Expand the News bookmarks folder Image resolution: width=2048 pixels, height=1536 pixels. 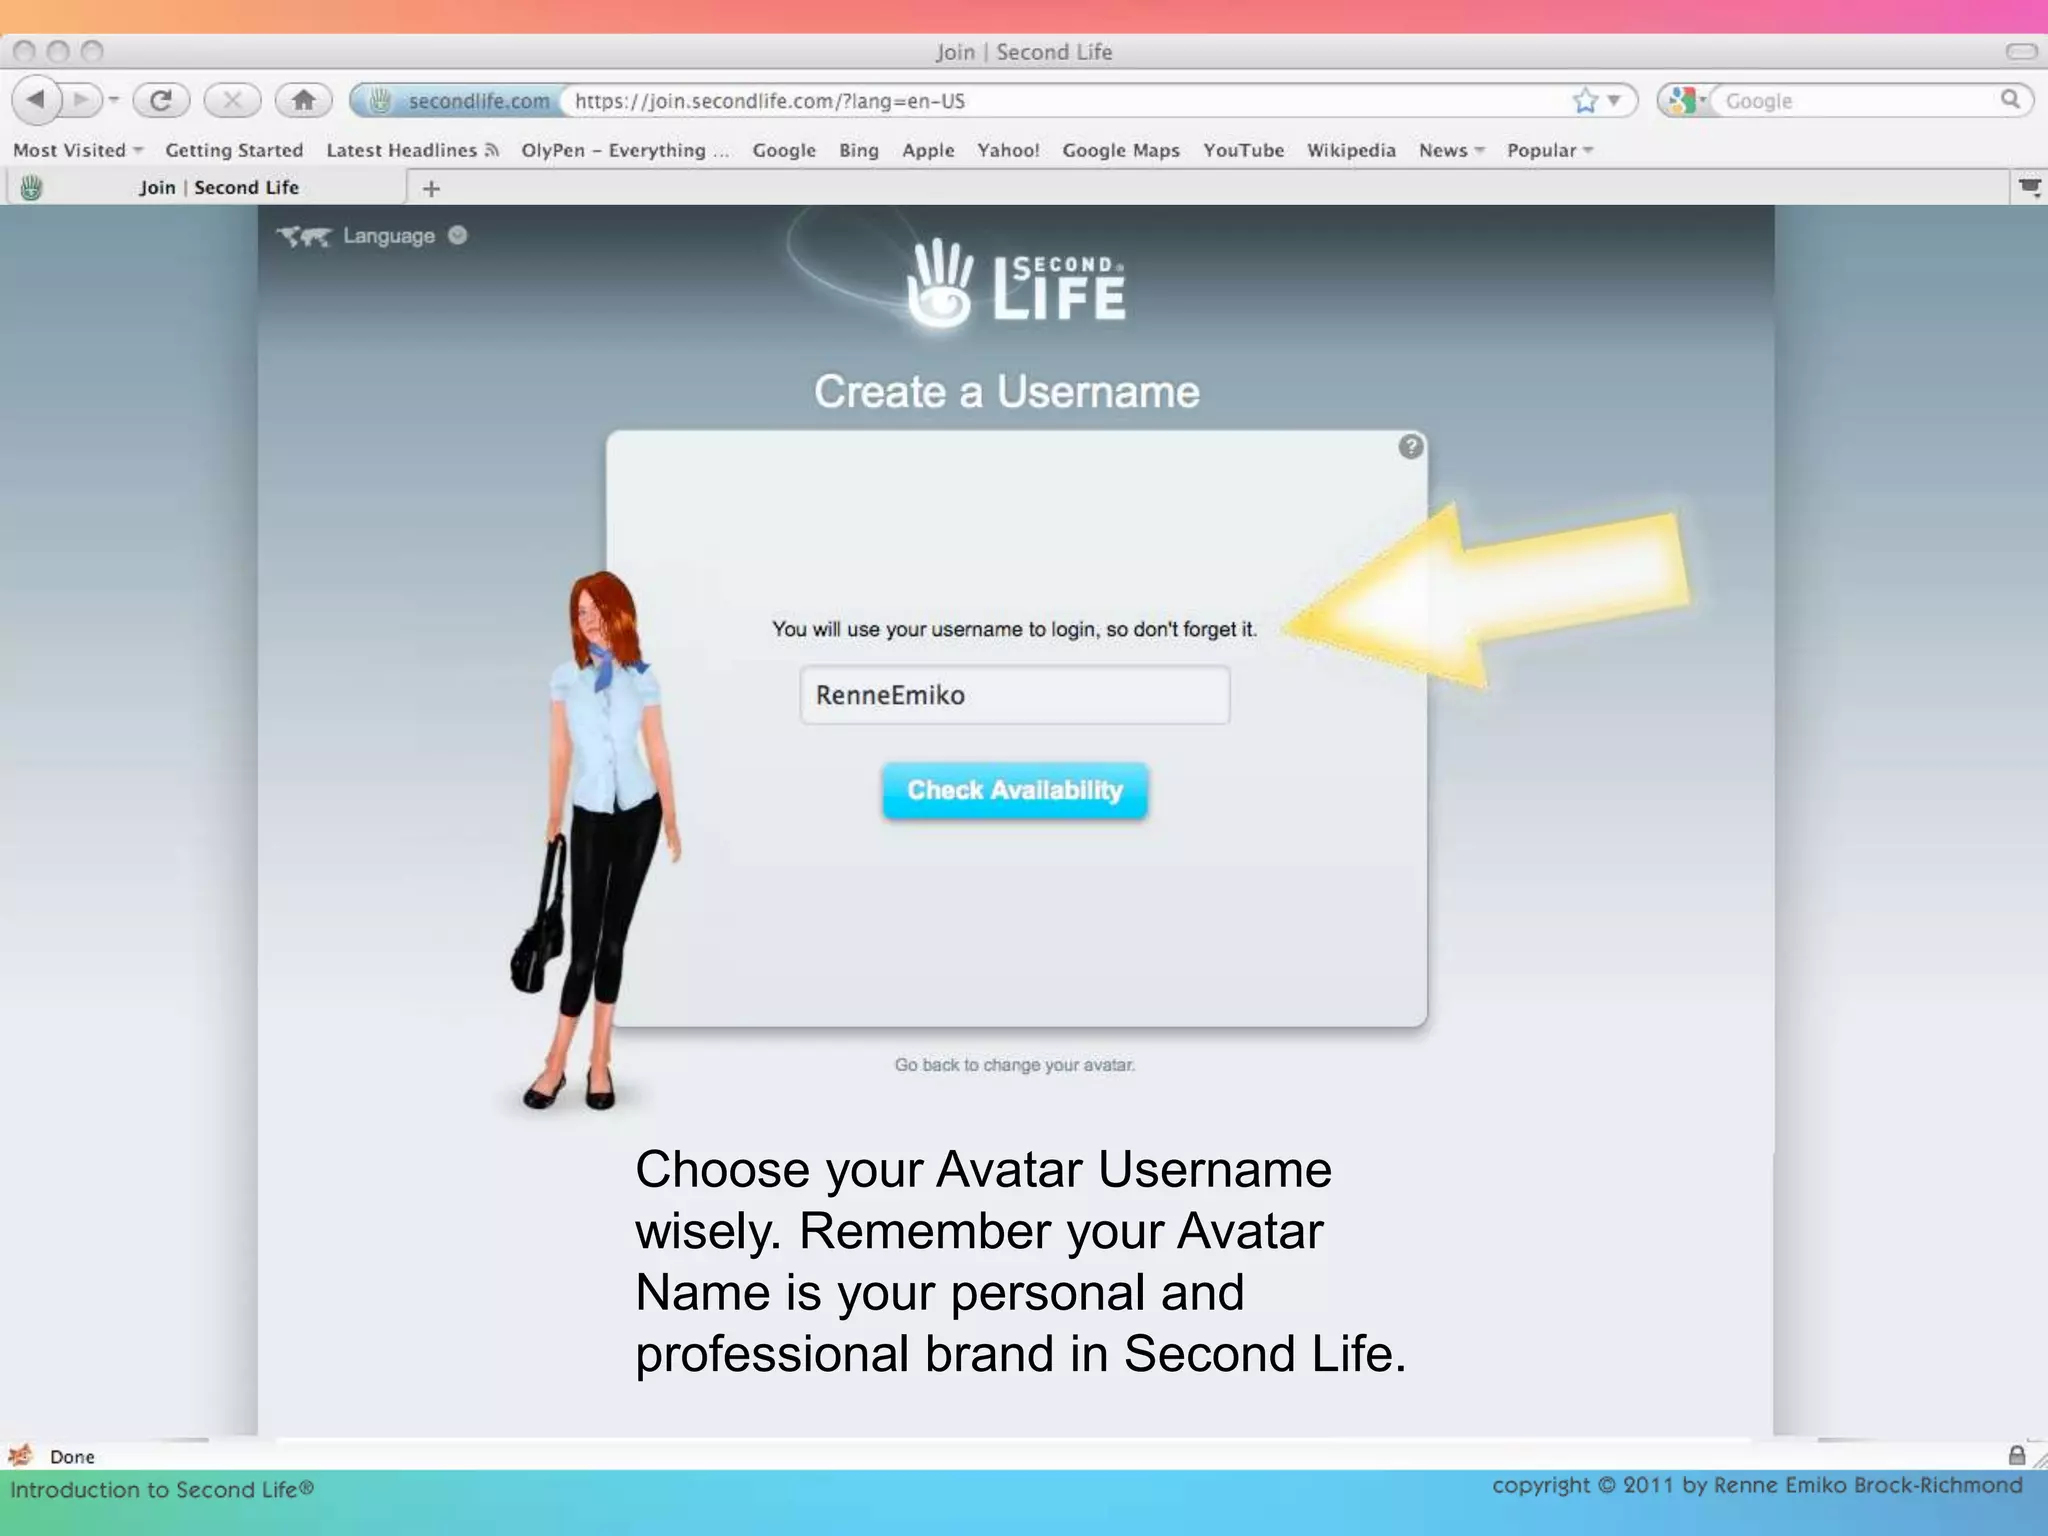[1451, 151]
